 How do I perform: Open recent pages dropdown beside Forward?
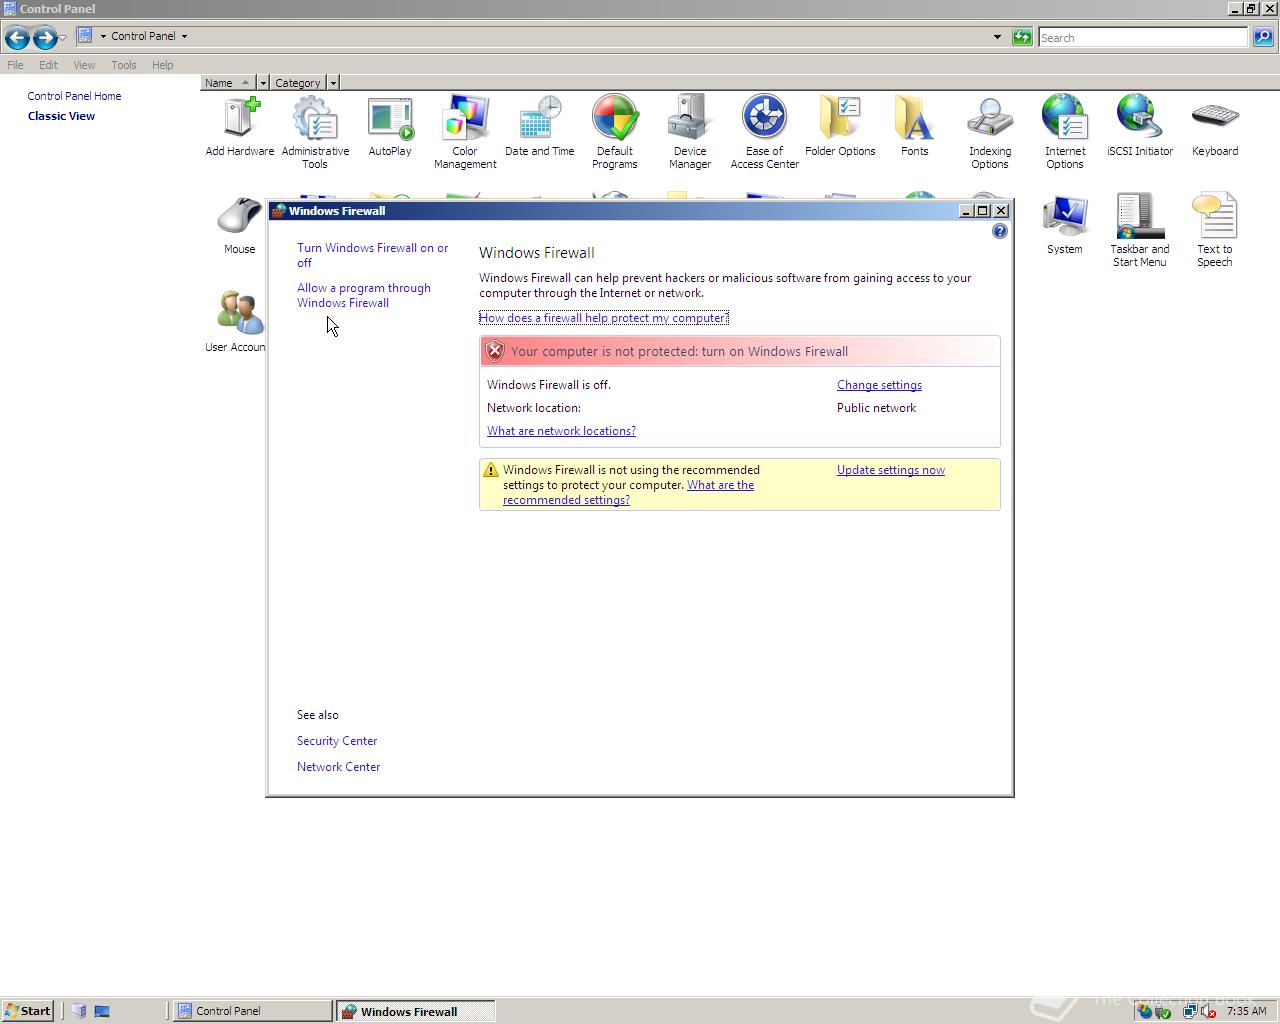[63, 38]
